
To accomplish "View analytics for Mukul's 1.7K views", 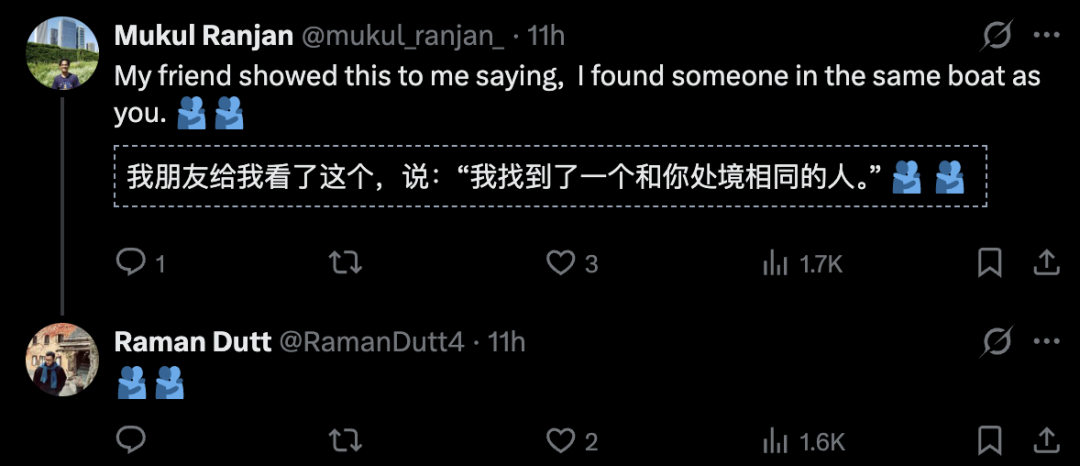I will (774, 263).
